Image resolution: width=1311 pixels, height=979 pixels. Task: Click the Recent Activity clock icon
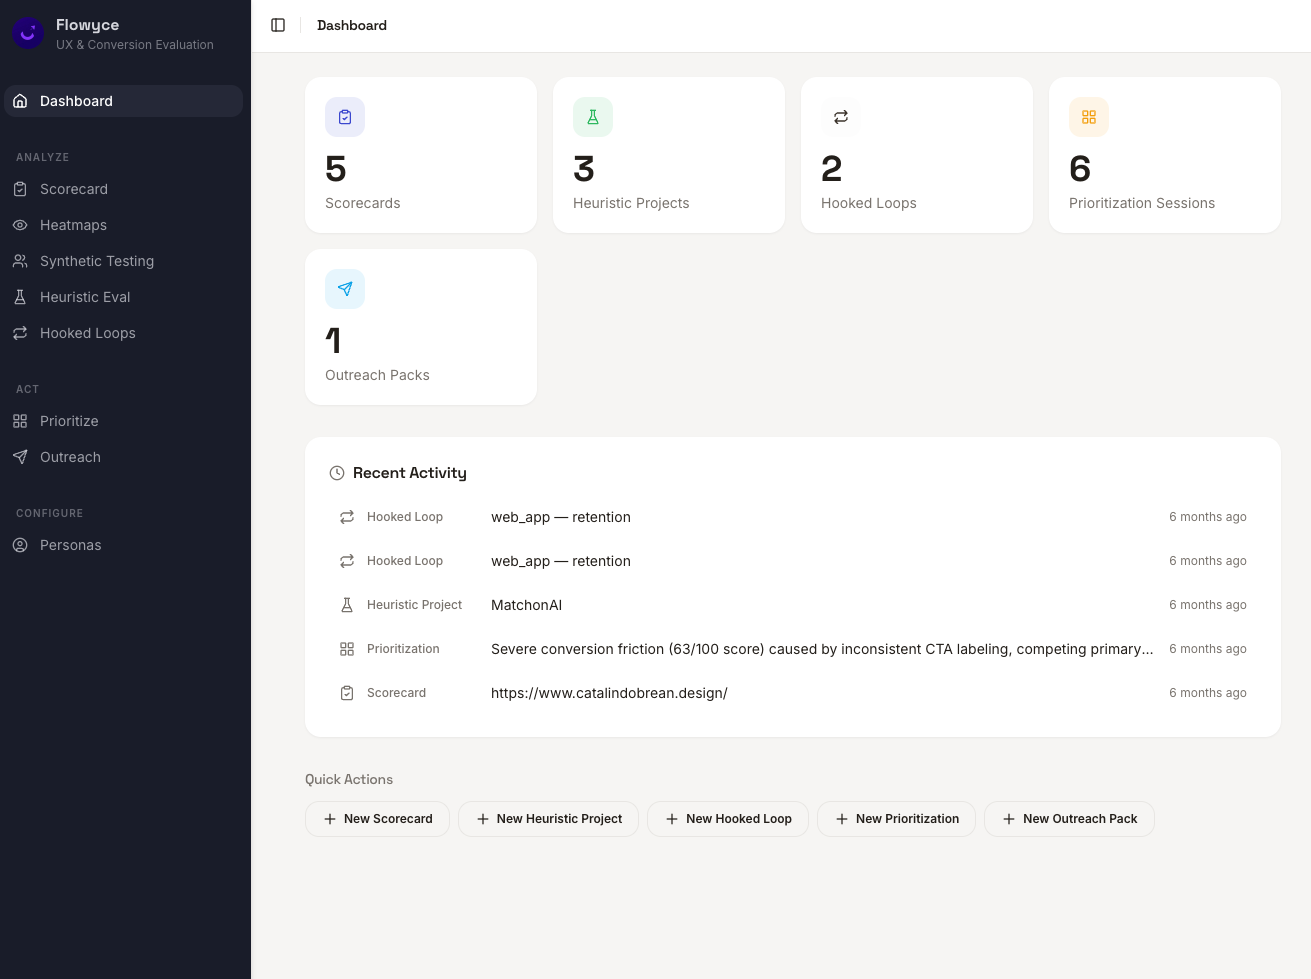point(337,473)
